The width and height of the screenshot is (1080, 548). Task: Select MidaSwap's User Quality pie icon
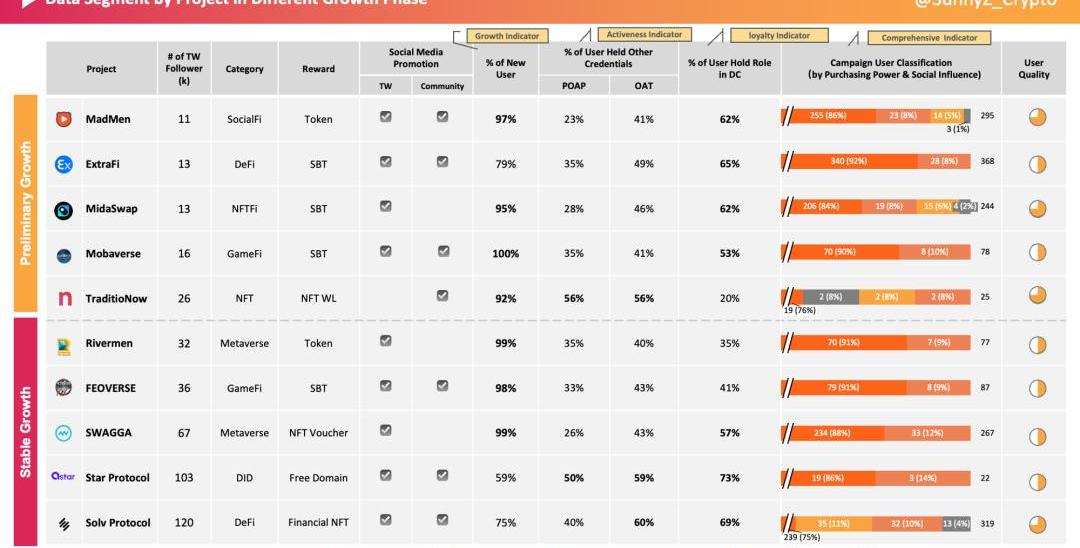1037,209
